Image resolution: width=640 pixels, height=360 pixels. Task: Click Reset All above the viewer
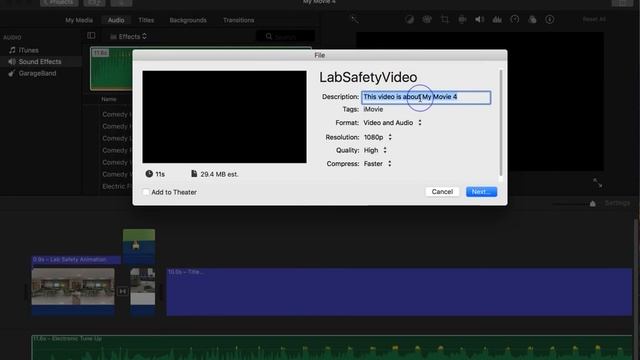pyautogui.click(x=594, y=19)
